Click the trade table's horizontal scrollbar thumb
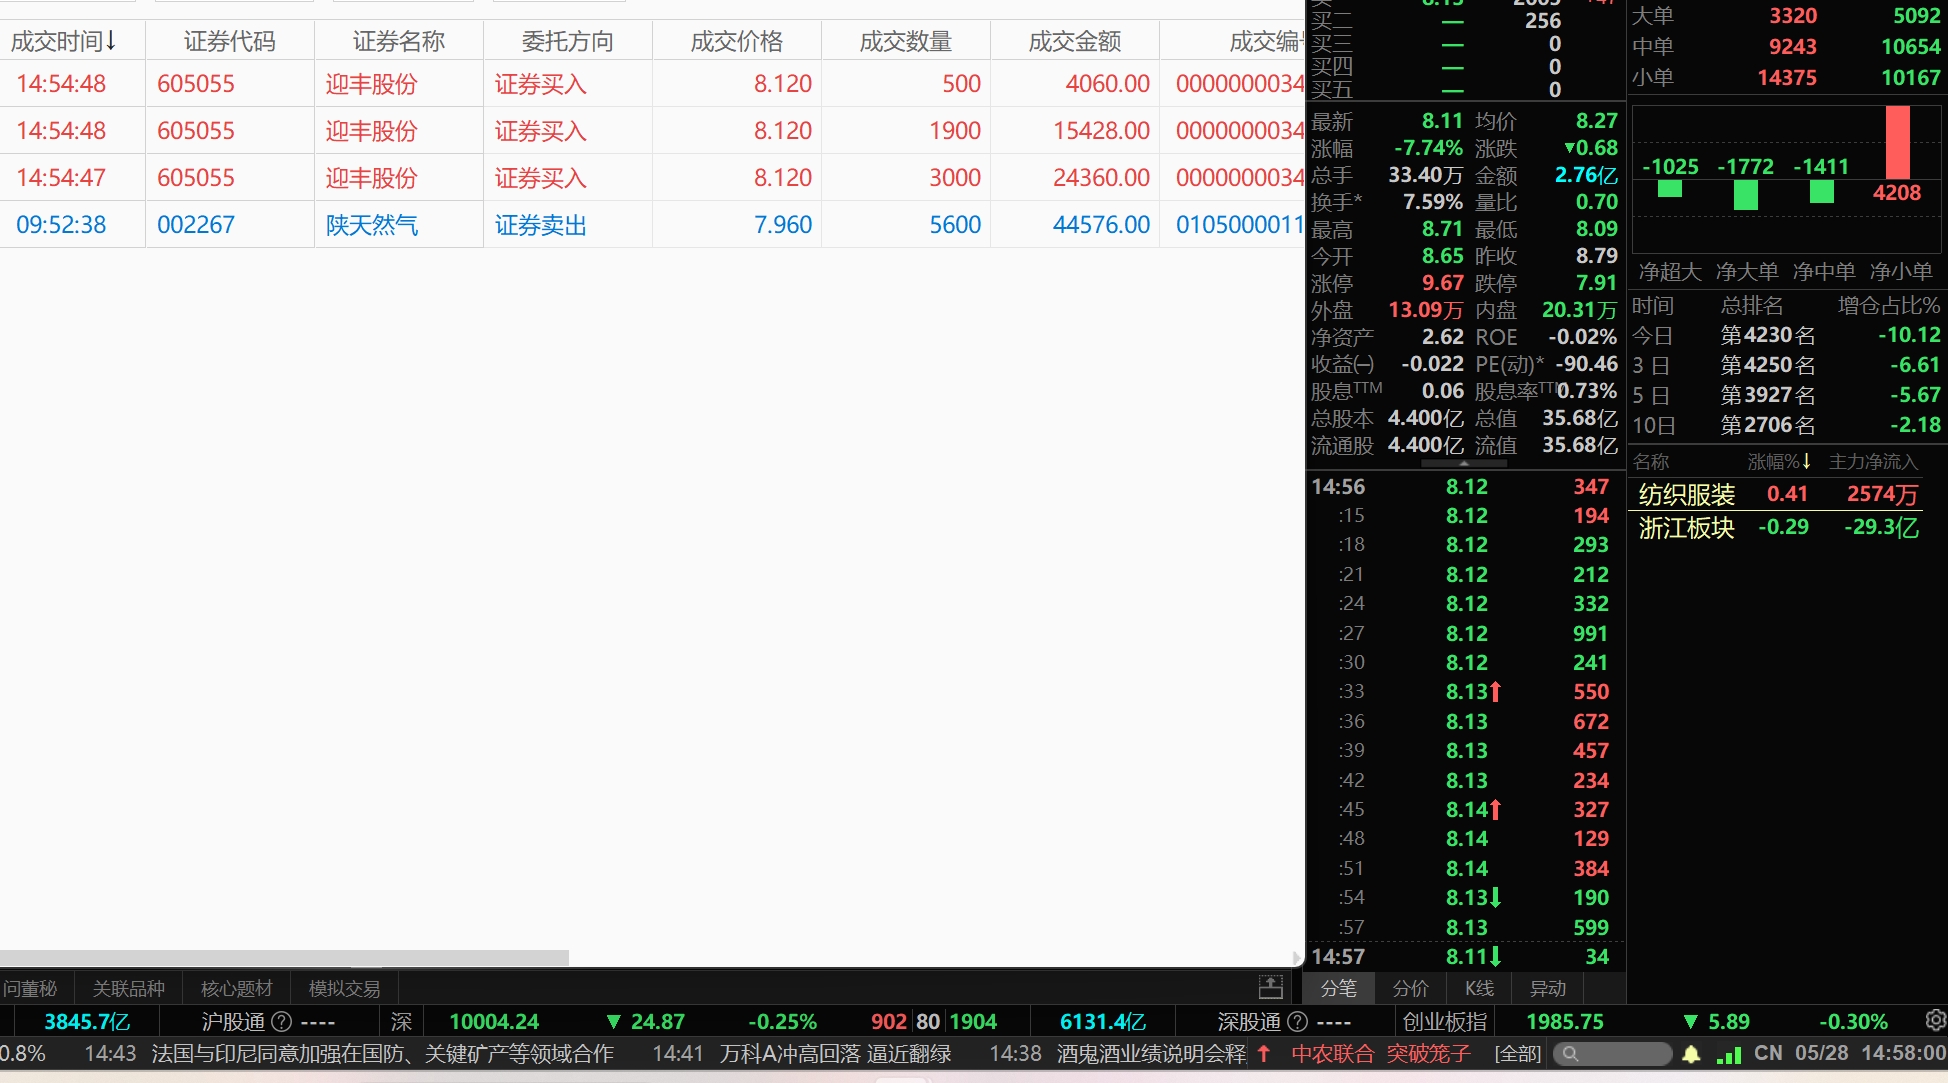The height and width of the screenshot is (1083, 1948). pyautogui.click(x=284, y=958)
